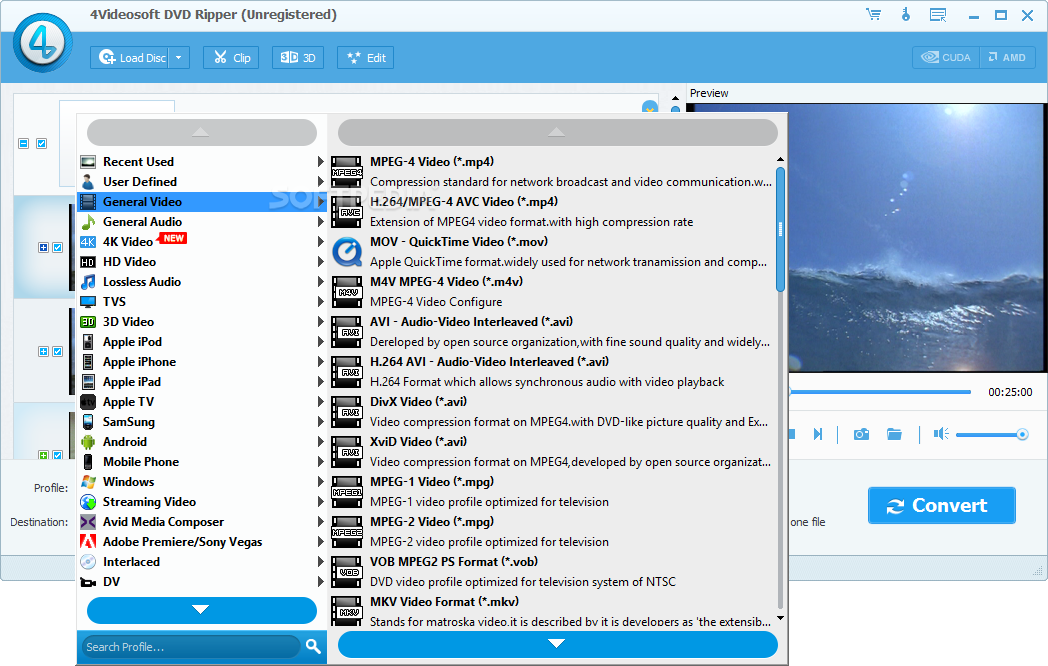This screenshot has height=666, width=1048.
Task: Click the Load Disc button
Action: click(130, 58)
